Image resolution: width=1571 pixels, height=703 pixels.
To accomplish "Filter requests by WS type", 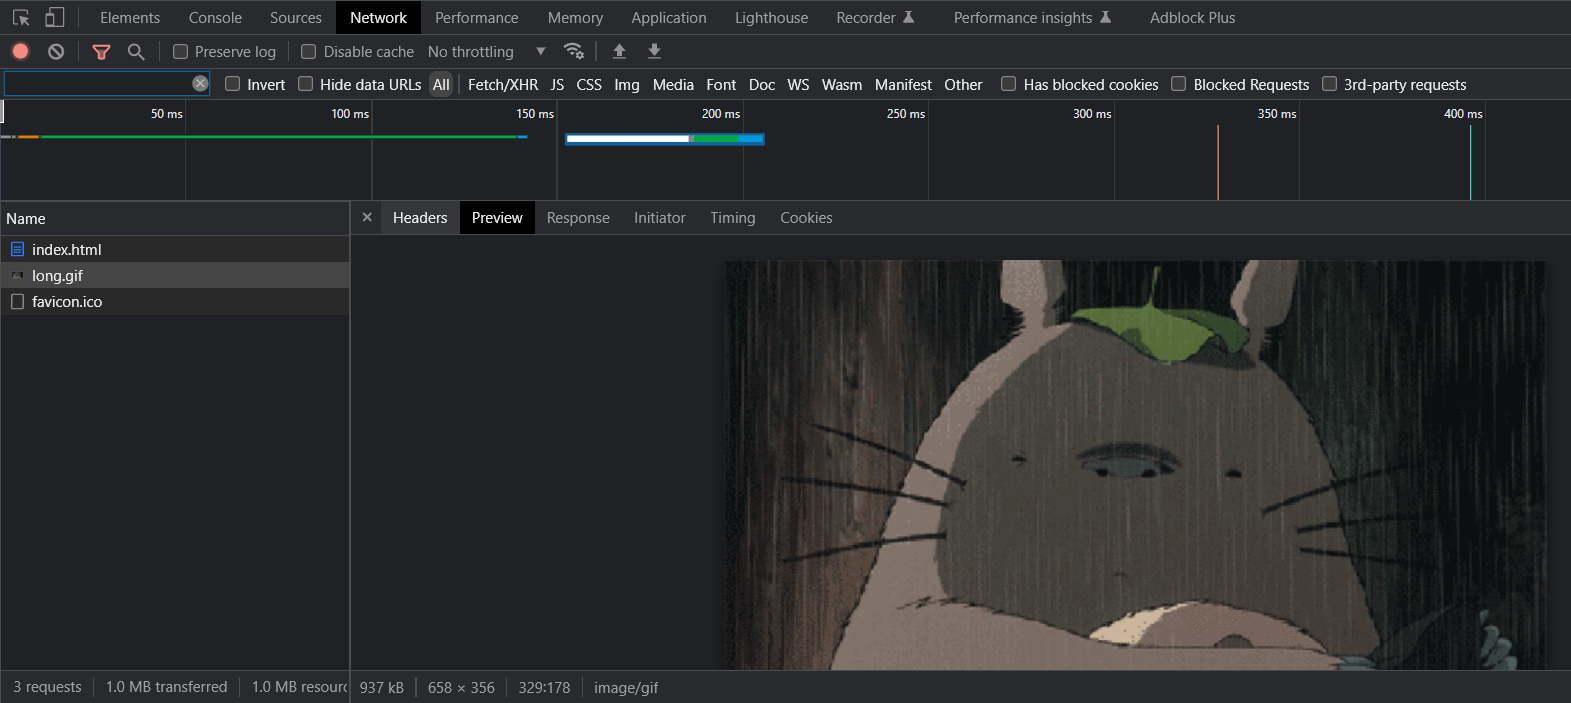I will (798, 84).
